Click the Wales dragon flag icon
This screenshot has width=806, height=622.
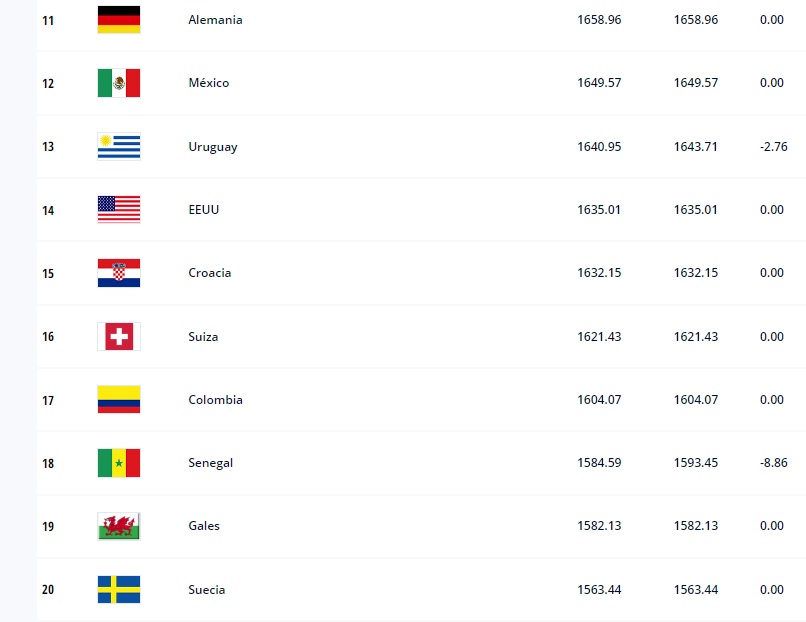coord(119,526)
